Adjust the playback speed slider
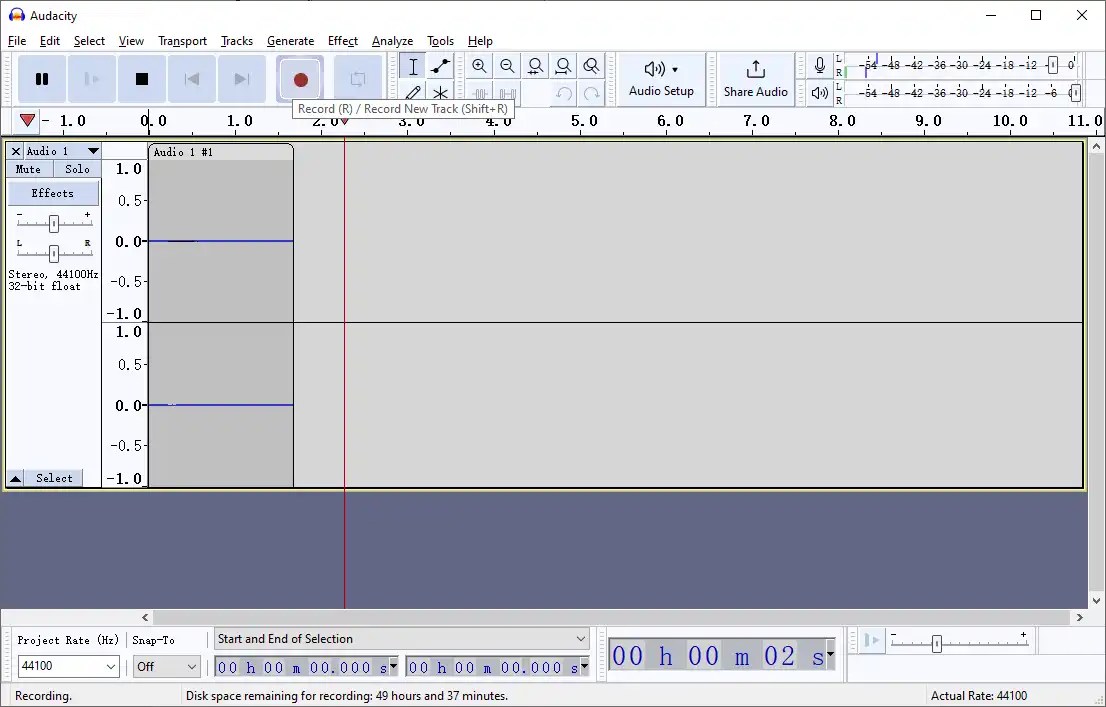 click(937, 643)
